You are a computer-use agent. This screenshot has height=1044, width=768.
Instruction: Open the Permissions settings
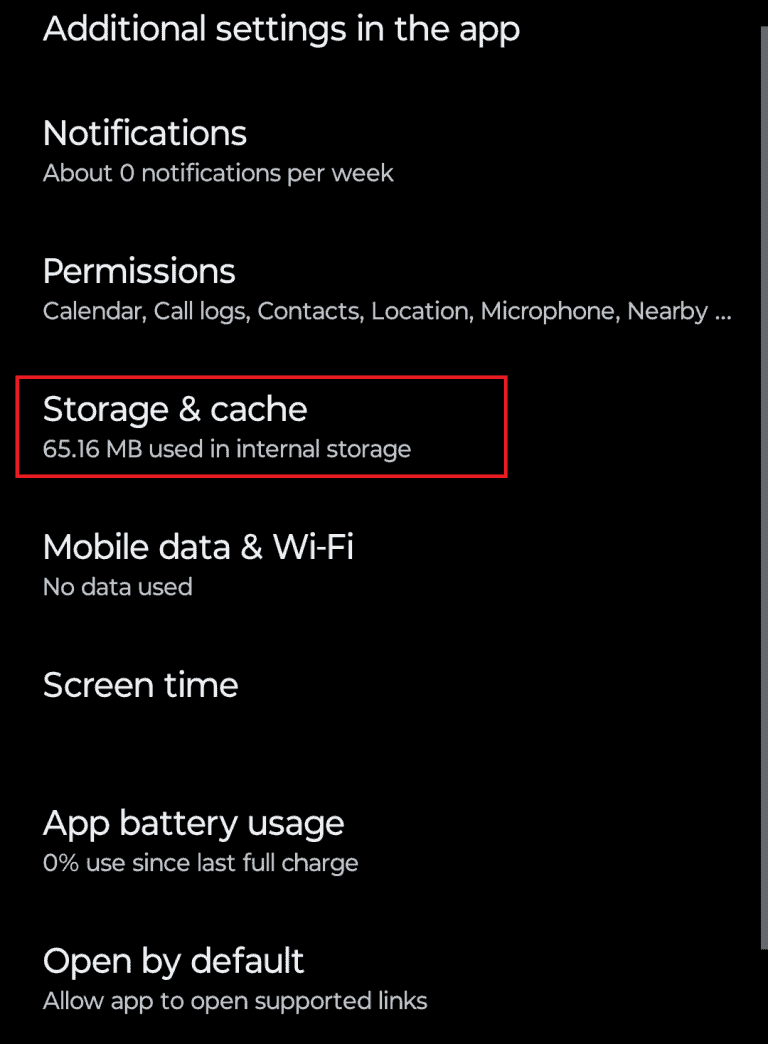[x=139, y=271]
